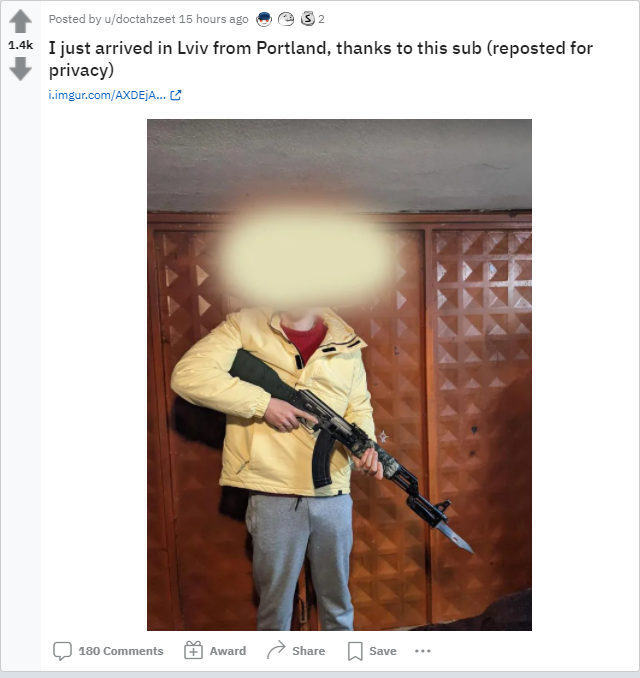Click the award count '2'
Image resolution: width=640 pixels, height=678 pixels.
click(321, 19)
